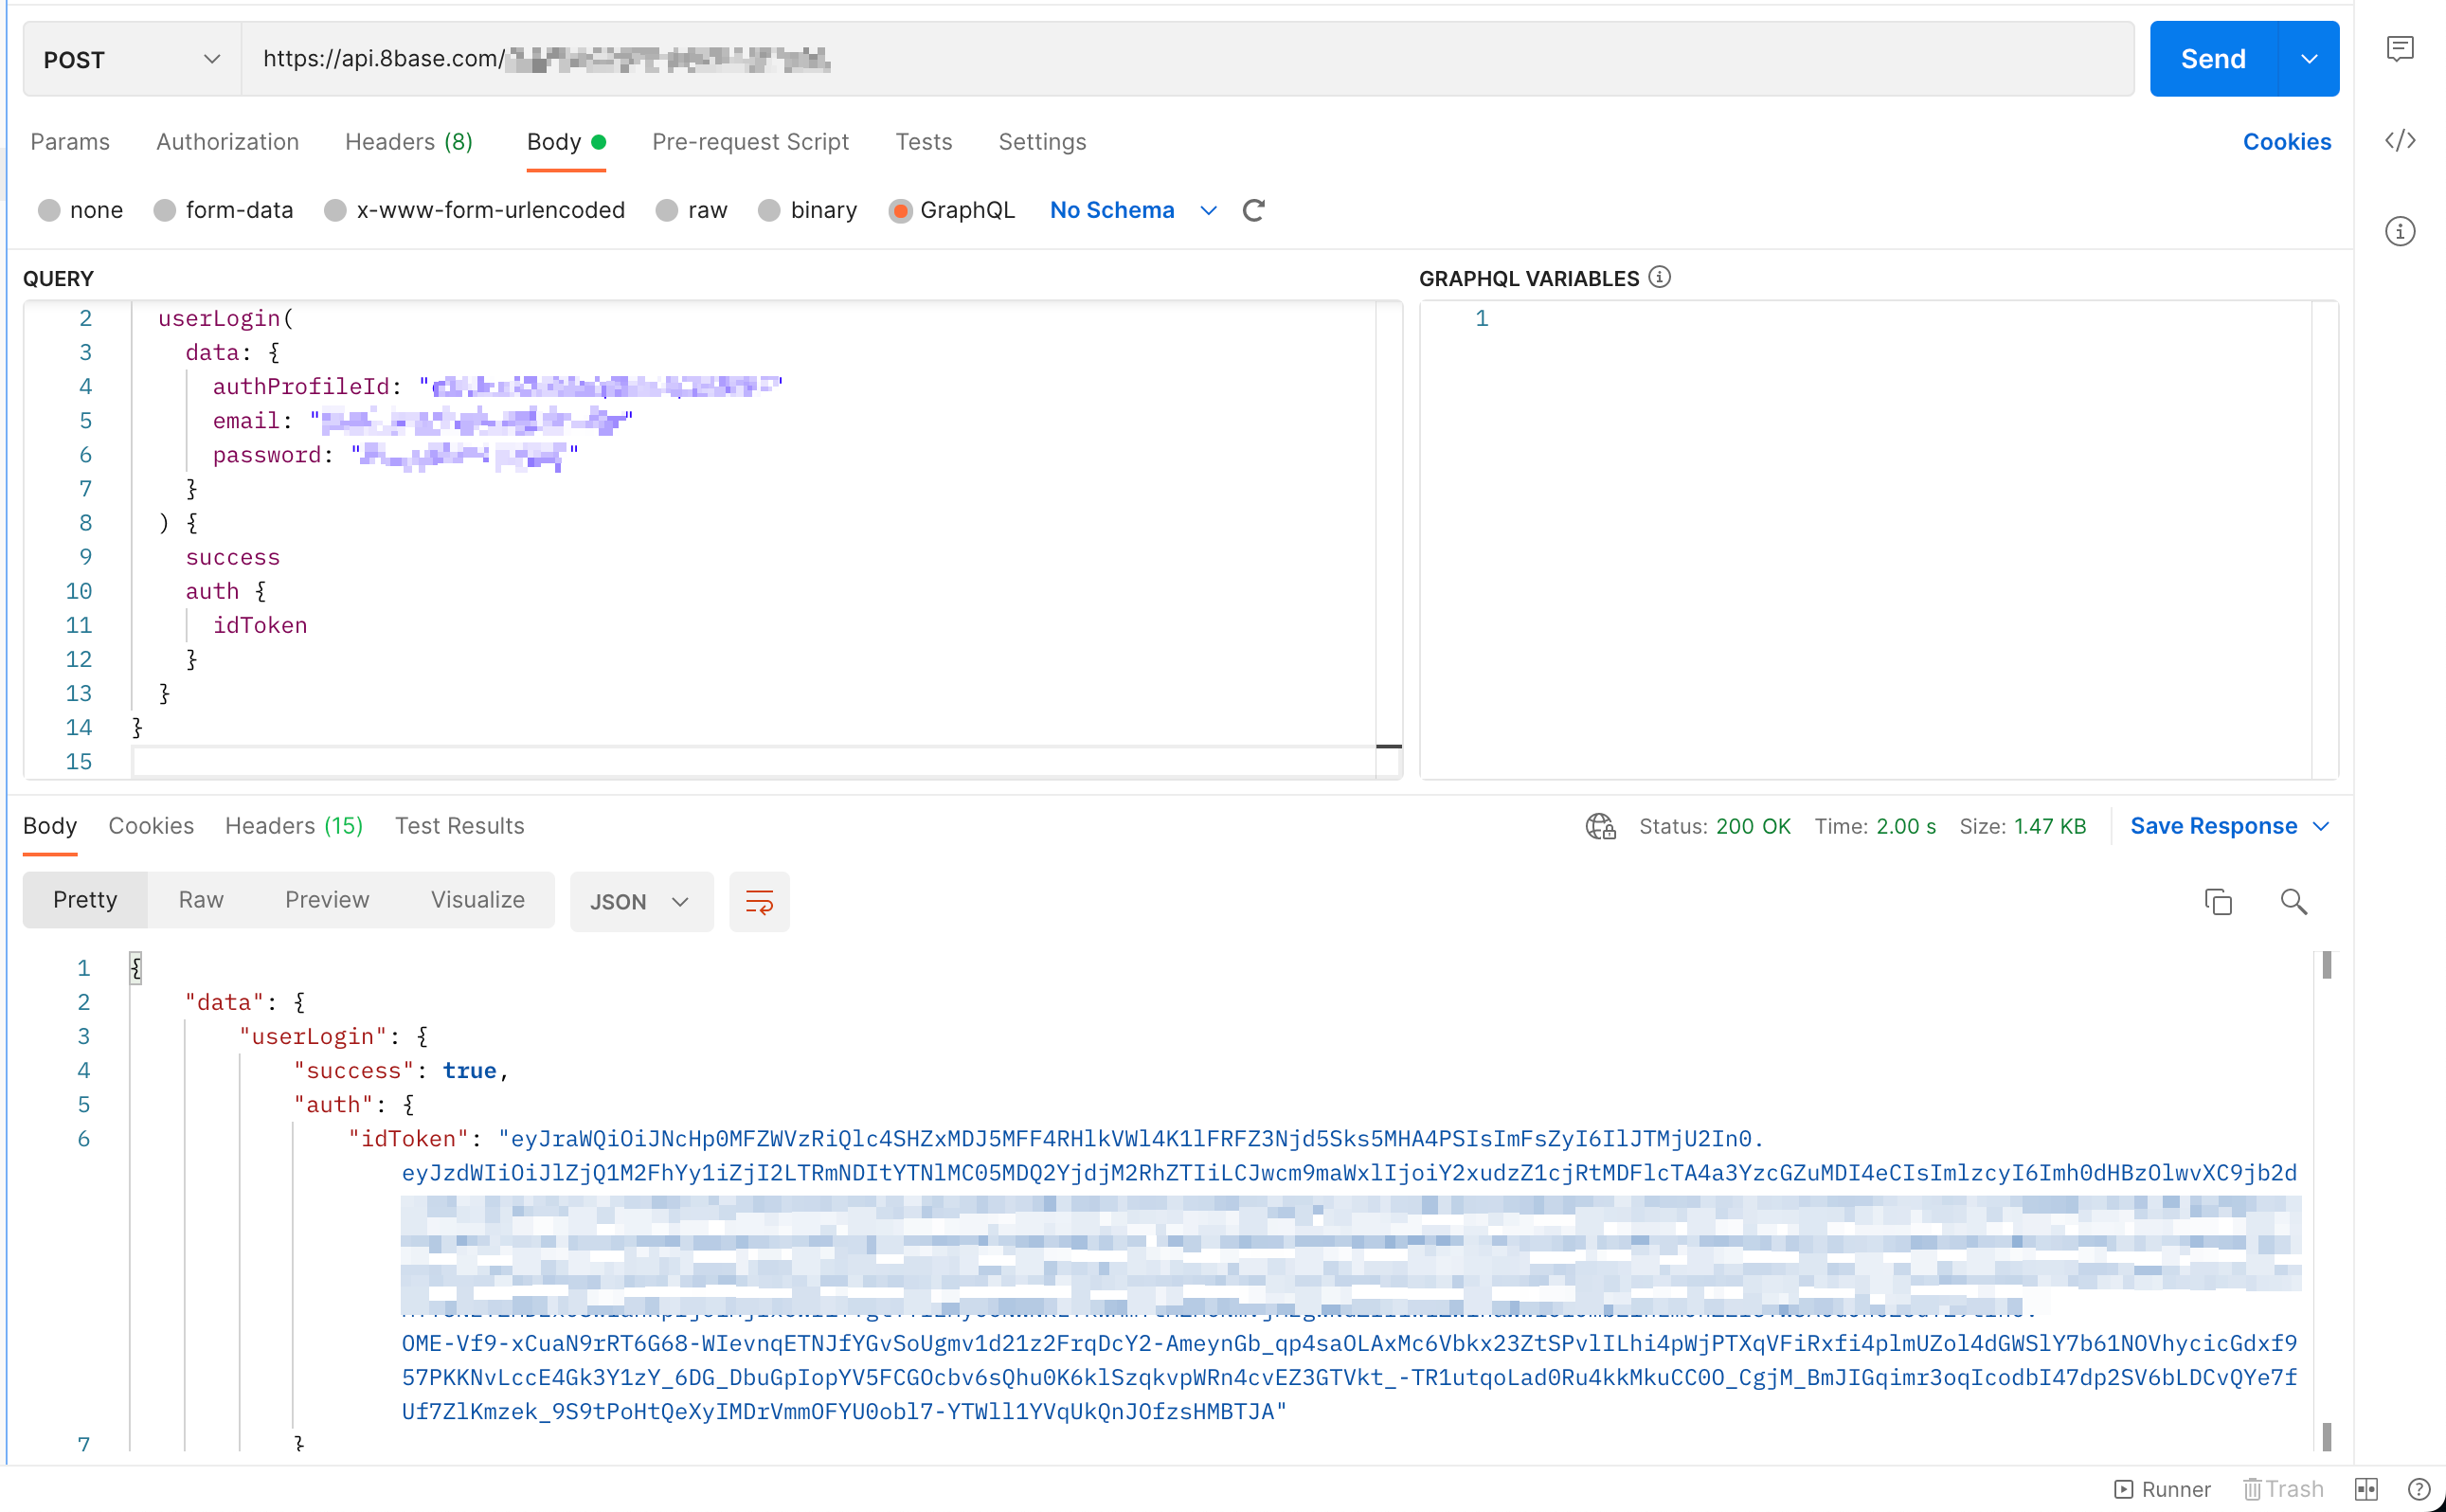Show GraphQL variables info tooltip icon
The width and height of the screenshot is (2446, 1512).
tap(1660, 277)
